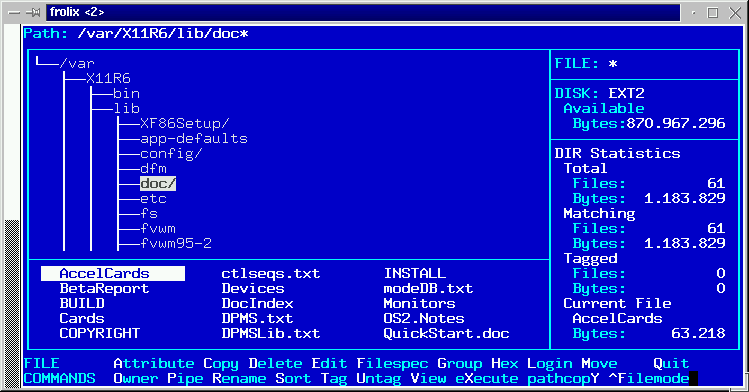This screenshot has height=392, width=749.
Task: Select the fs directory
Action: click(149, 213)
